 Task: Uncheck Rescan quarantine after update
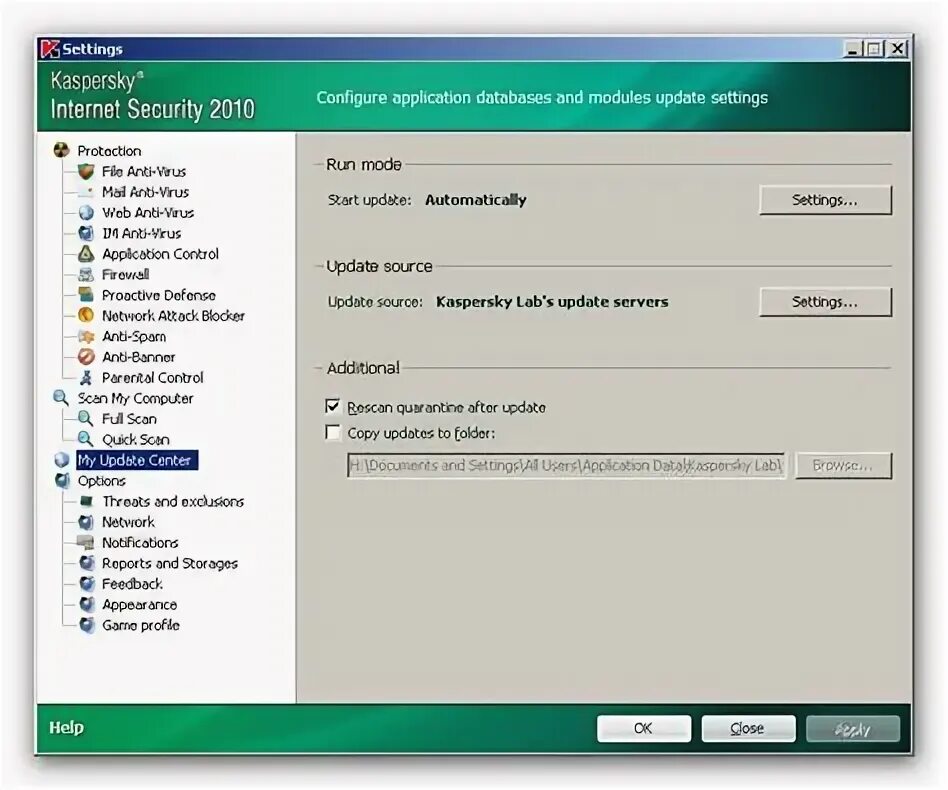[x=333, y=406]
